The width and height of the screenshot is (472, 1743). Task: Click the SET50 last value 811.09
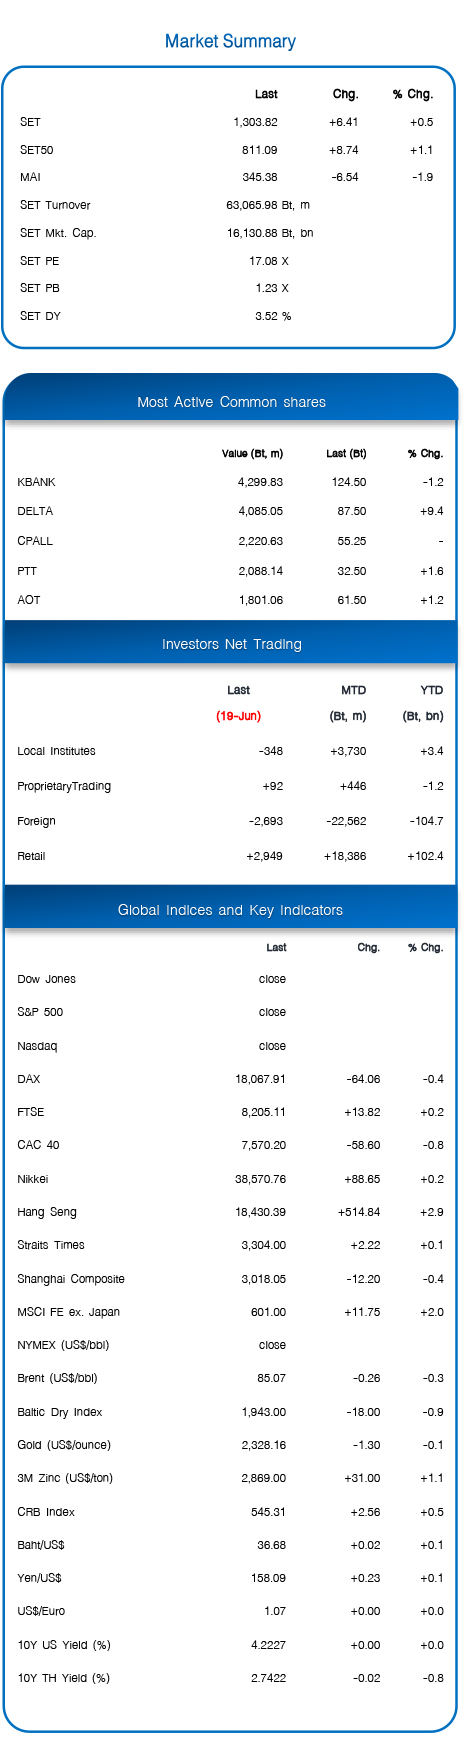pyautogui.click(x=259, y=150)
